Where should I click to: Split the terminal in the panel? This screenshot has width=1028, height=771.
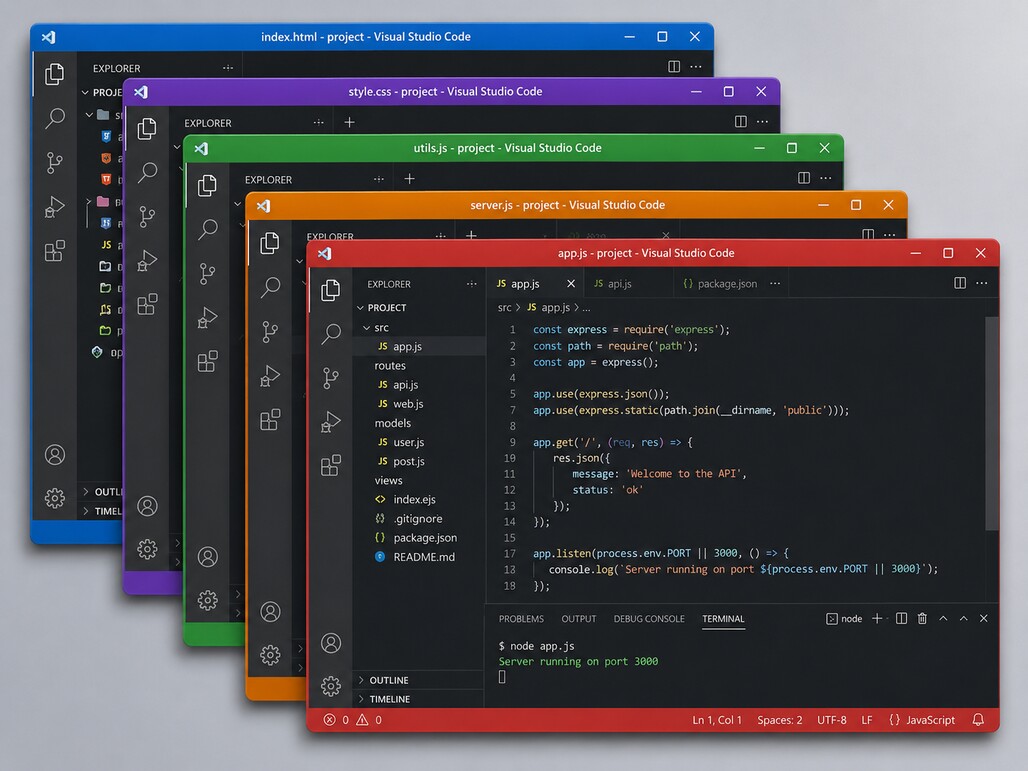click(x=901, y=618)
